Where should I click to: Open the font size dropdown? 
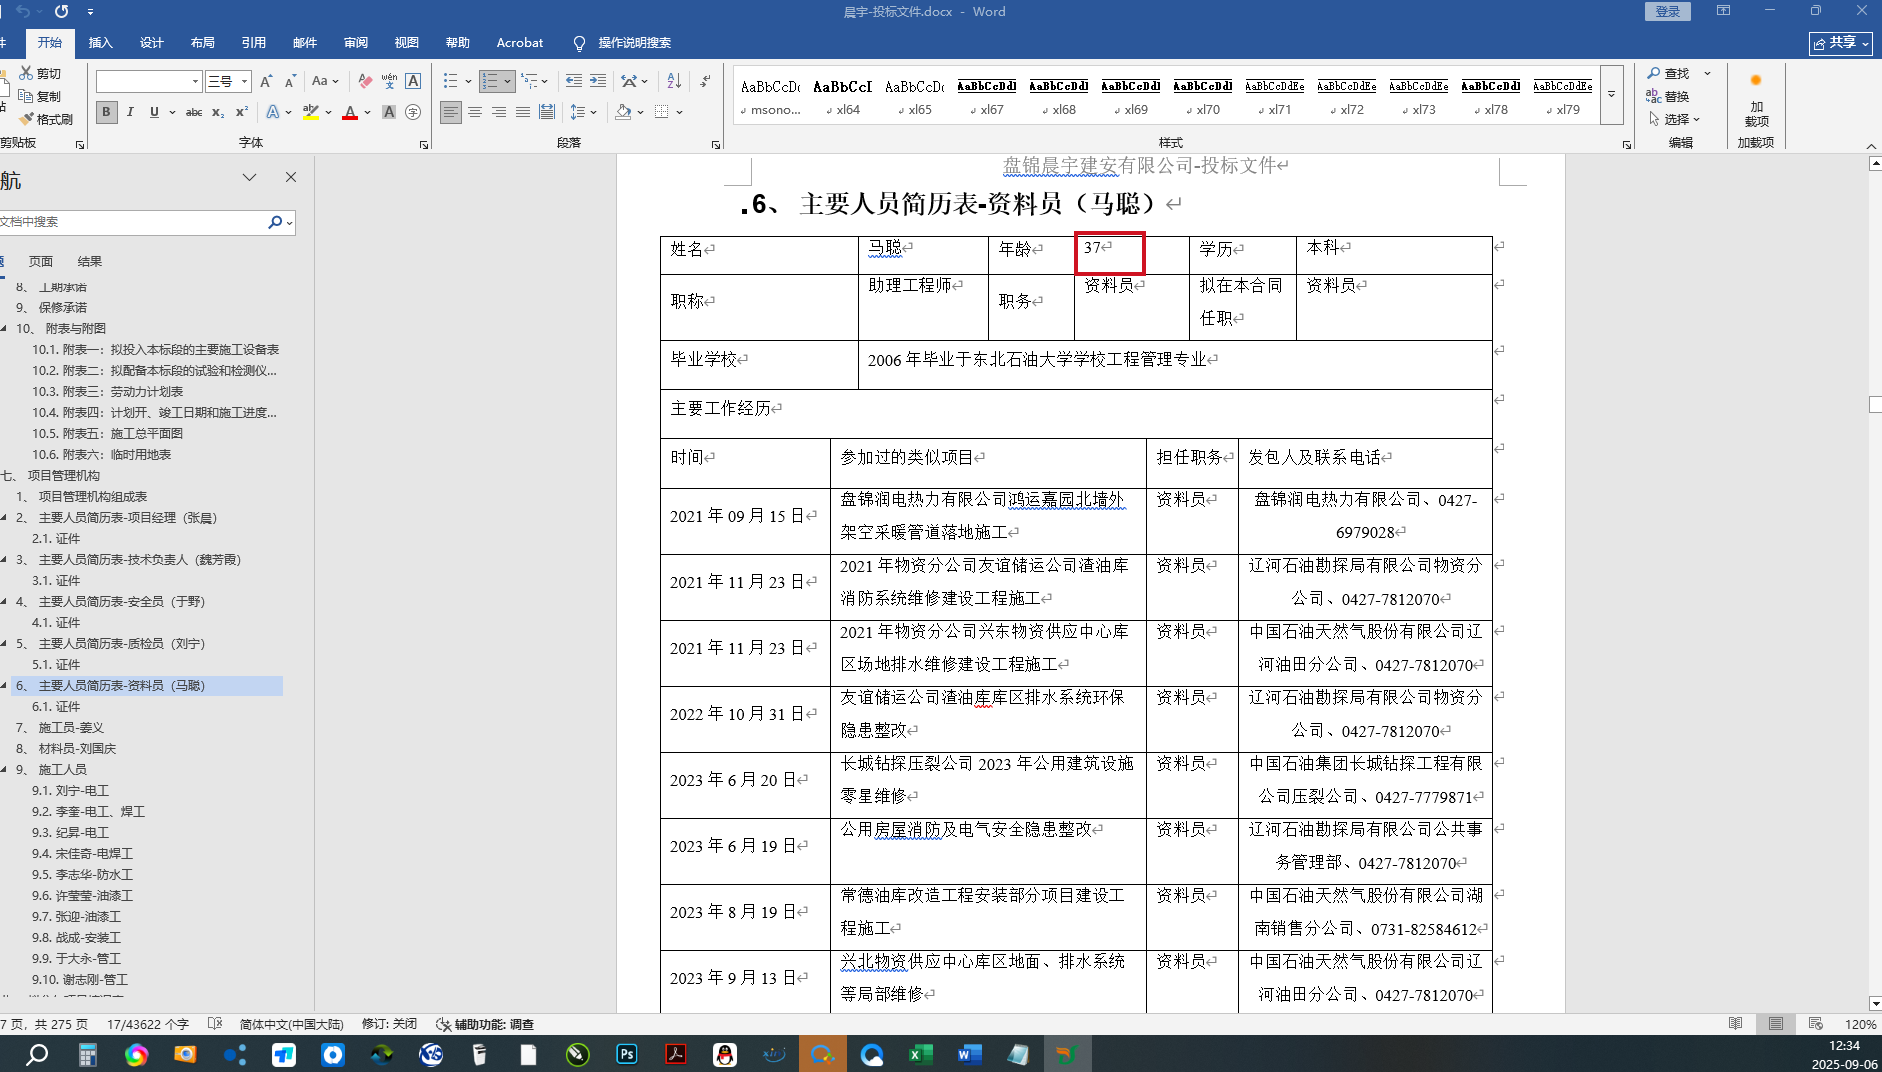coord(244,81)
